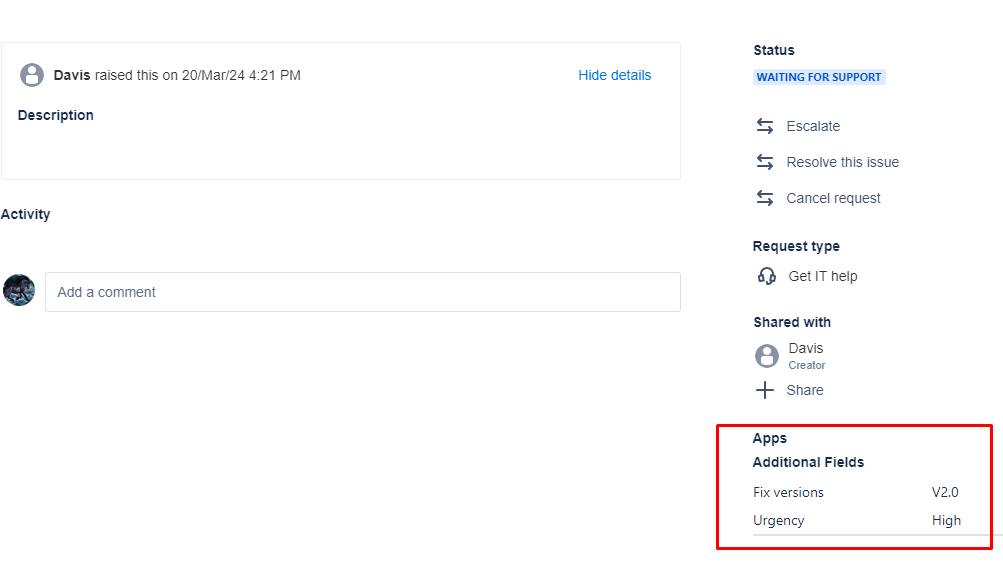
Task: Click the Fix versions label
Action: point(788,492)
